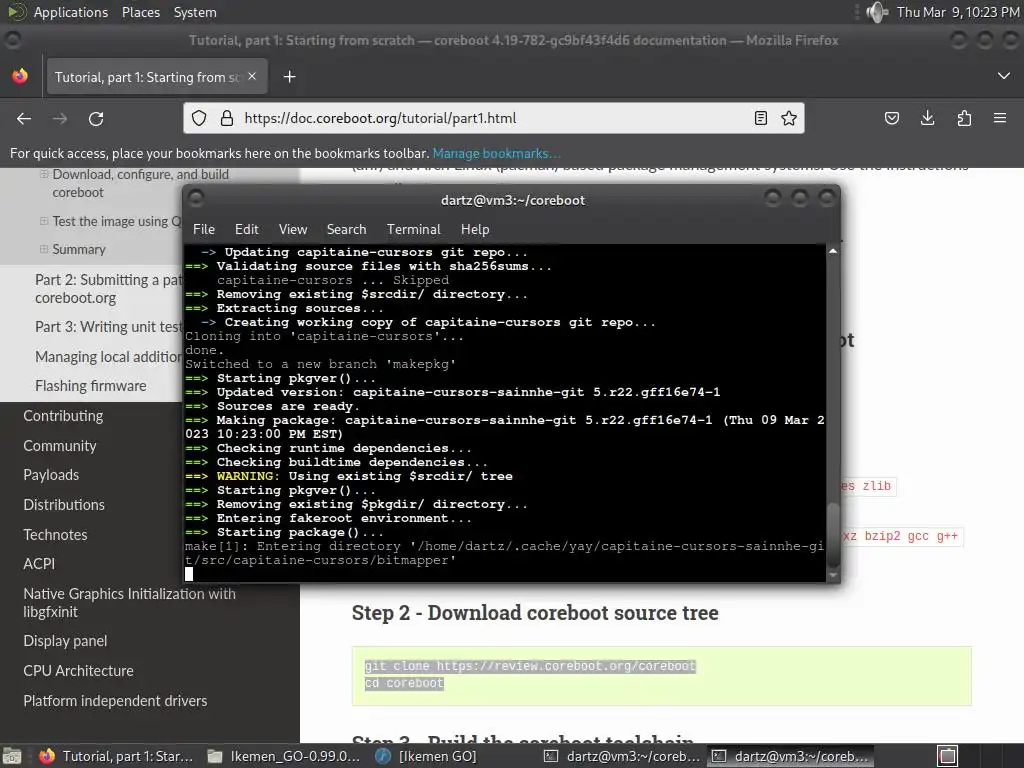
Task: Open CPU Architecture sidebar link
Action: tap(78, 671)
